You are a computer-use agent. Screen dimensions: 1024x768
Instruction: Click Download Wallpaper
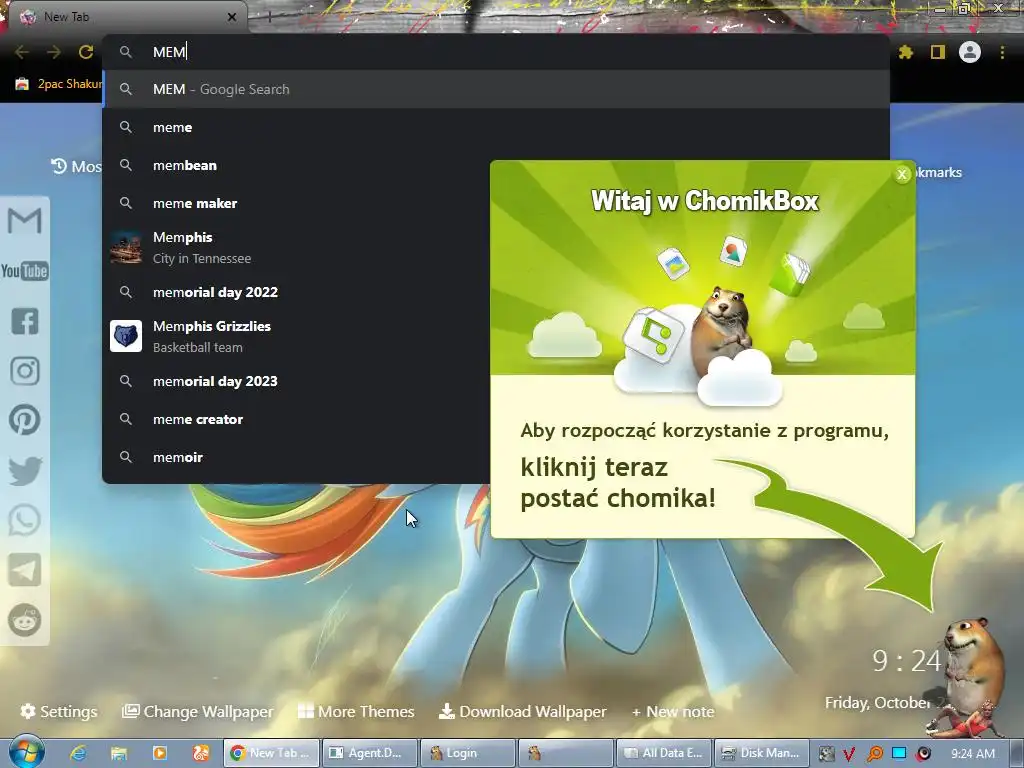click(522, 711)
